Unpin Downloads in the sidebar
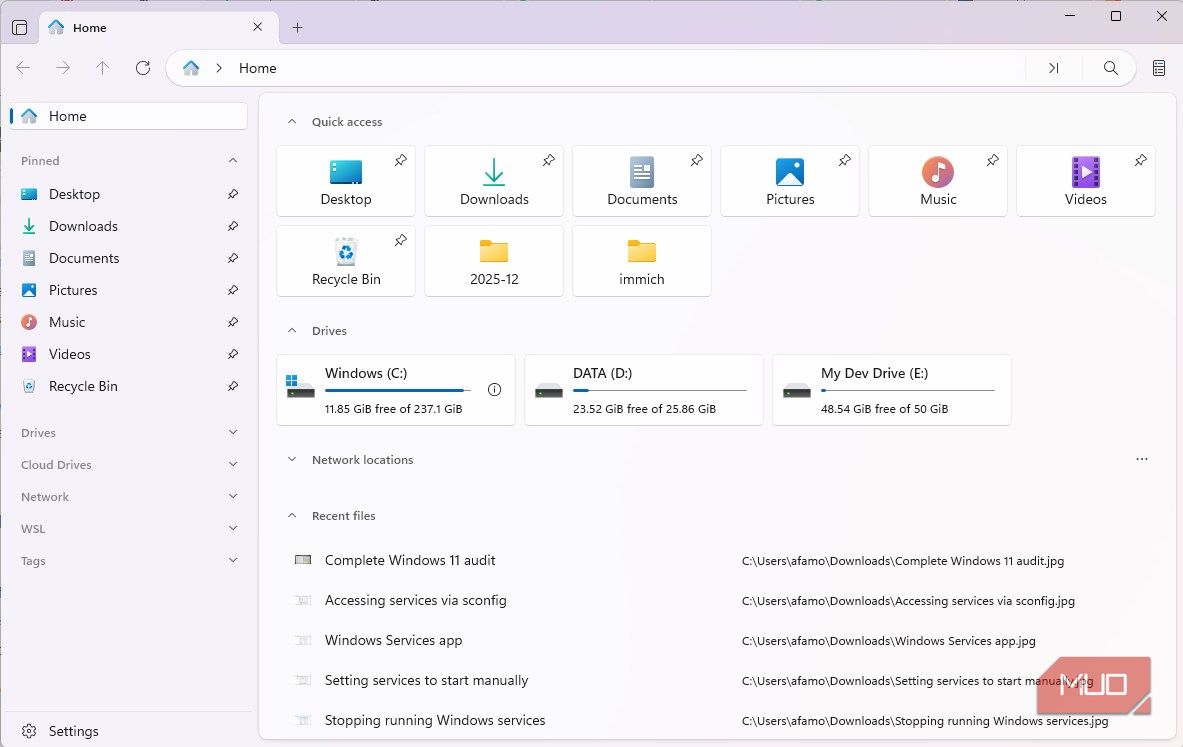 click(x=233, y=226)
